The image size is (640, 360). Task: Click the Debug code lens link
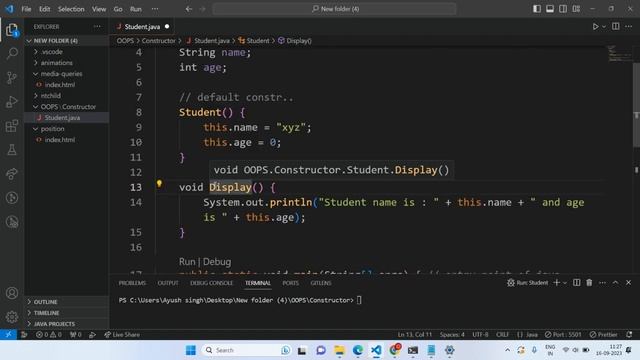[x=217, y=262]
